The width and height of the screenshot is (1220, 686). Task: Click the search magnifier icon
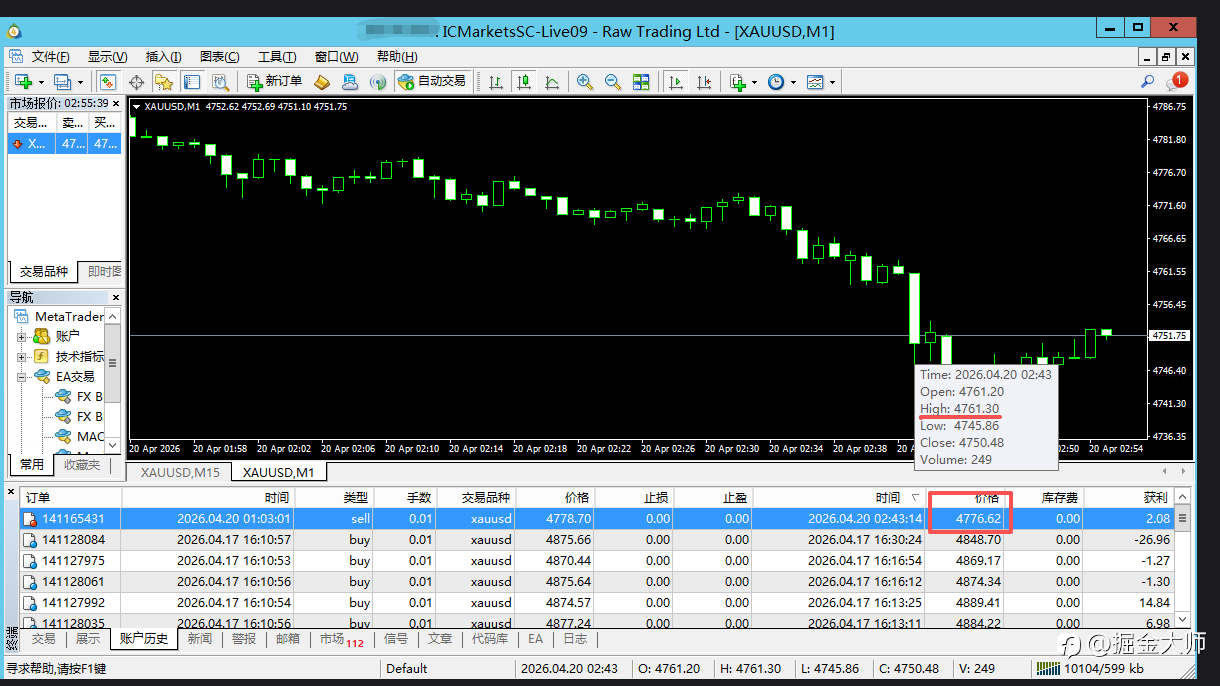pos(1148,82)
